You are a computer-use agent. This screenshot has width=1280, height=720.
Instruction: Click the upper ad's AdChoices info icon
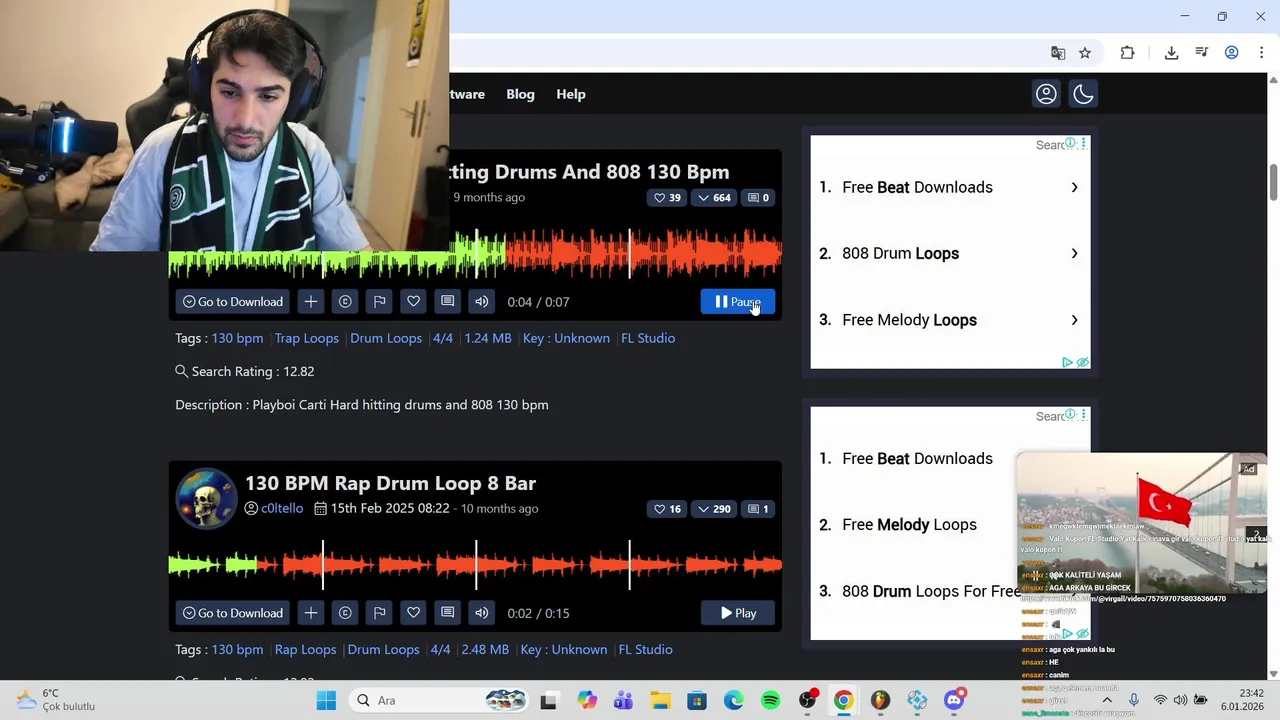(x=1070, y=144)
